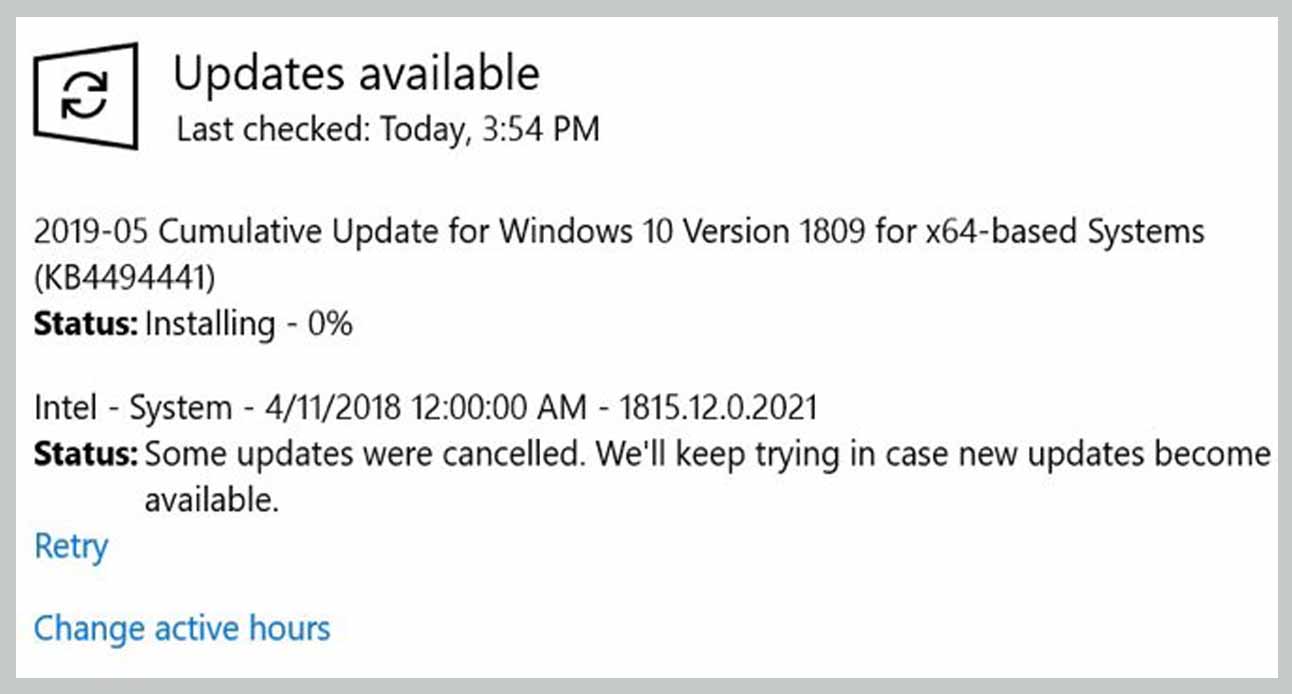Click the Windows Update refresh arrows icon

(x=85, y=98)
